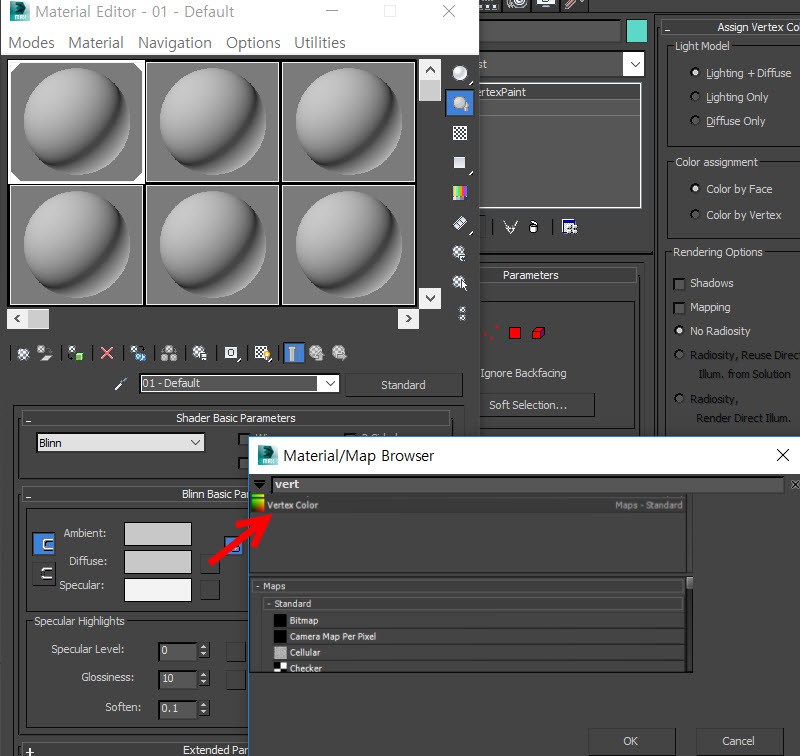Click the Make Unique icon
Screen dimensions: 800x756
tap(169, 354)
